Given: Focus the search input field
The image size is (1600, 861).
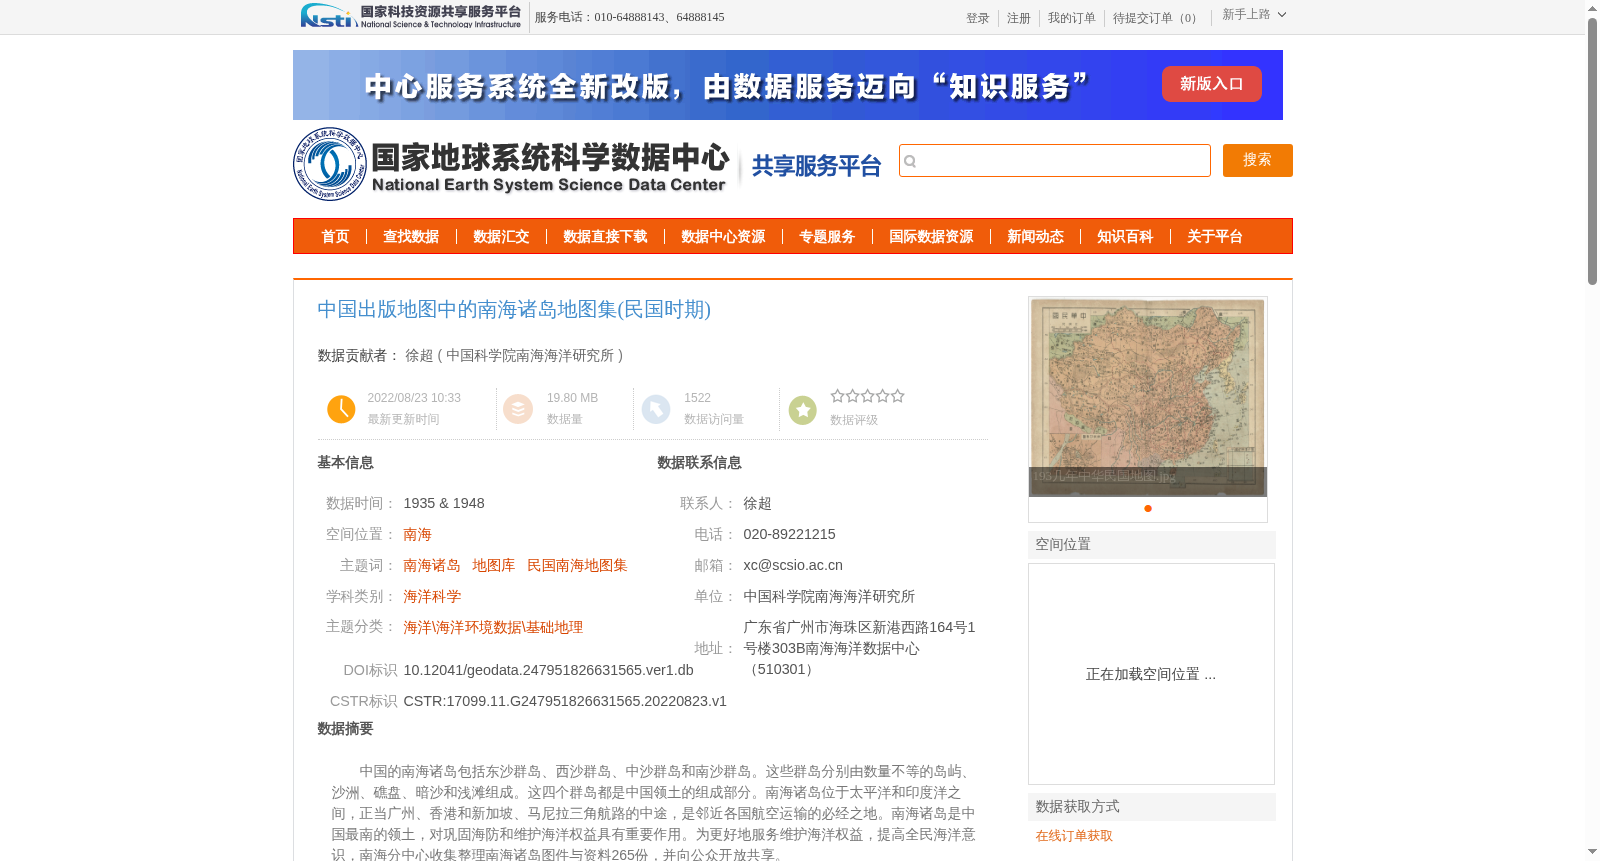Looking at the screenshot, I should click(1054, 160).
